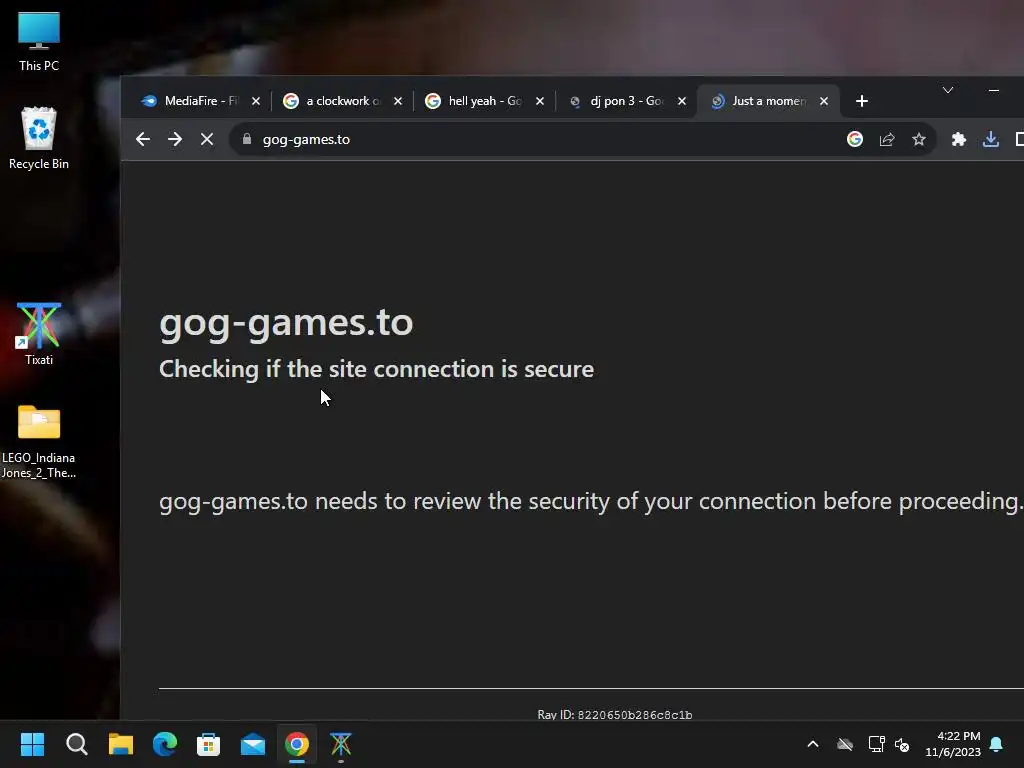Share this page icon
The image size is (1024, 768).
pos(887,139)
